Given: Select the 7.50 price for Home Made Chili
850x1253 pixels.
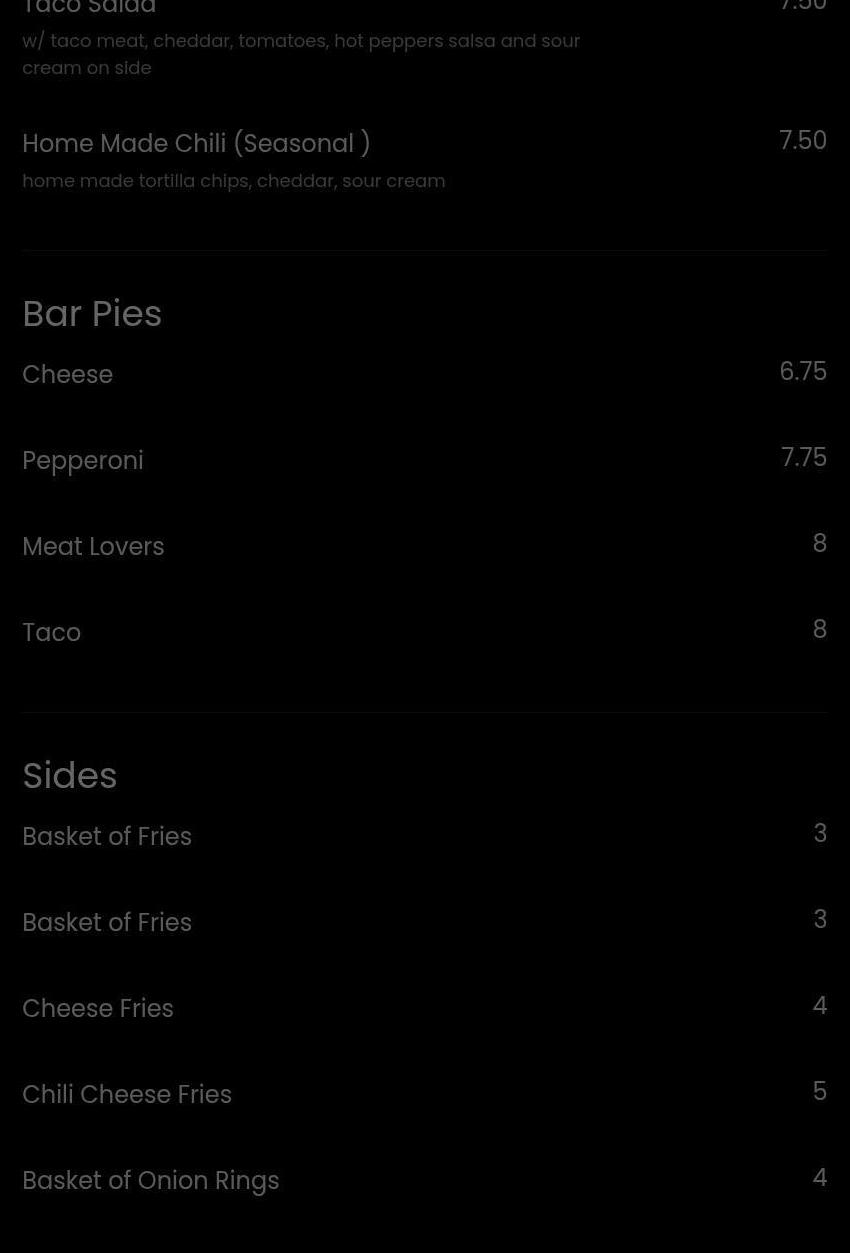Looking at the screenshot, I should tap(802, 141).
